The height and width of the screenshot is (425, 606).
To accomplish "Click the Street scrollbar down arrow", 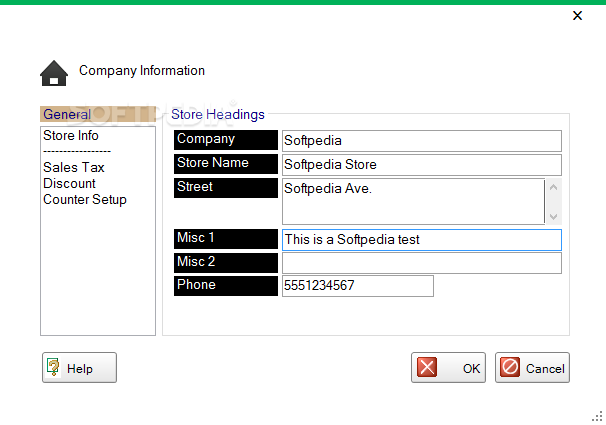I will point(553,216).
